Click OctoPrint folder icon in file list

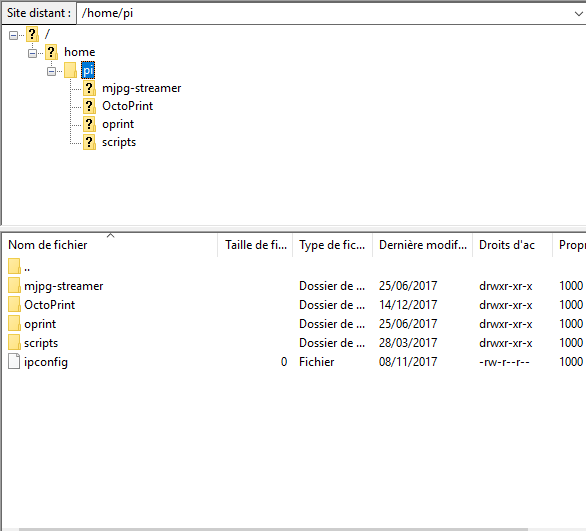(x=14, y=304)
